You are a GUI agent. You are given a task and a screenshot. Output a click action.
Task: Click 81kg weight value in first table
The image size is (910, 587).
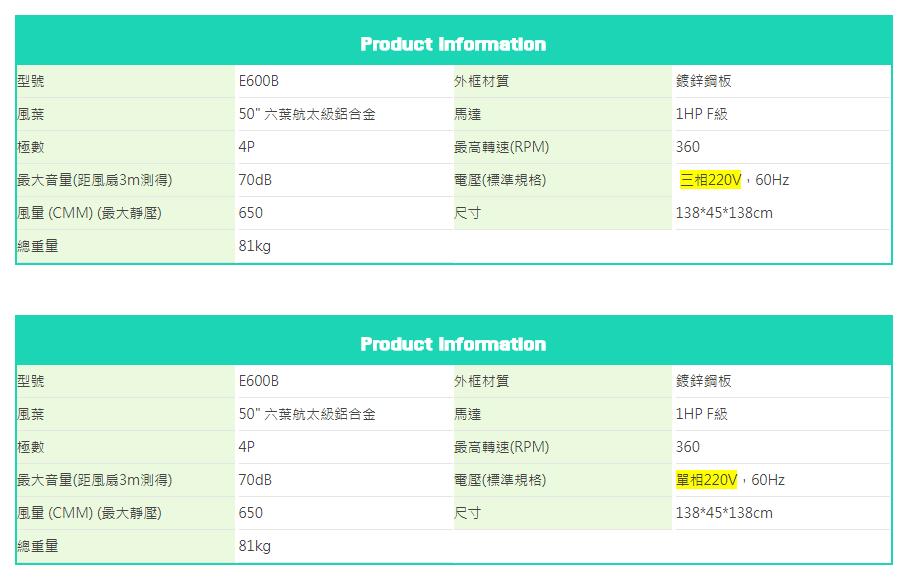click(x=255, y=246)
